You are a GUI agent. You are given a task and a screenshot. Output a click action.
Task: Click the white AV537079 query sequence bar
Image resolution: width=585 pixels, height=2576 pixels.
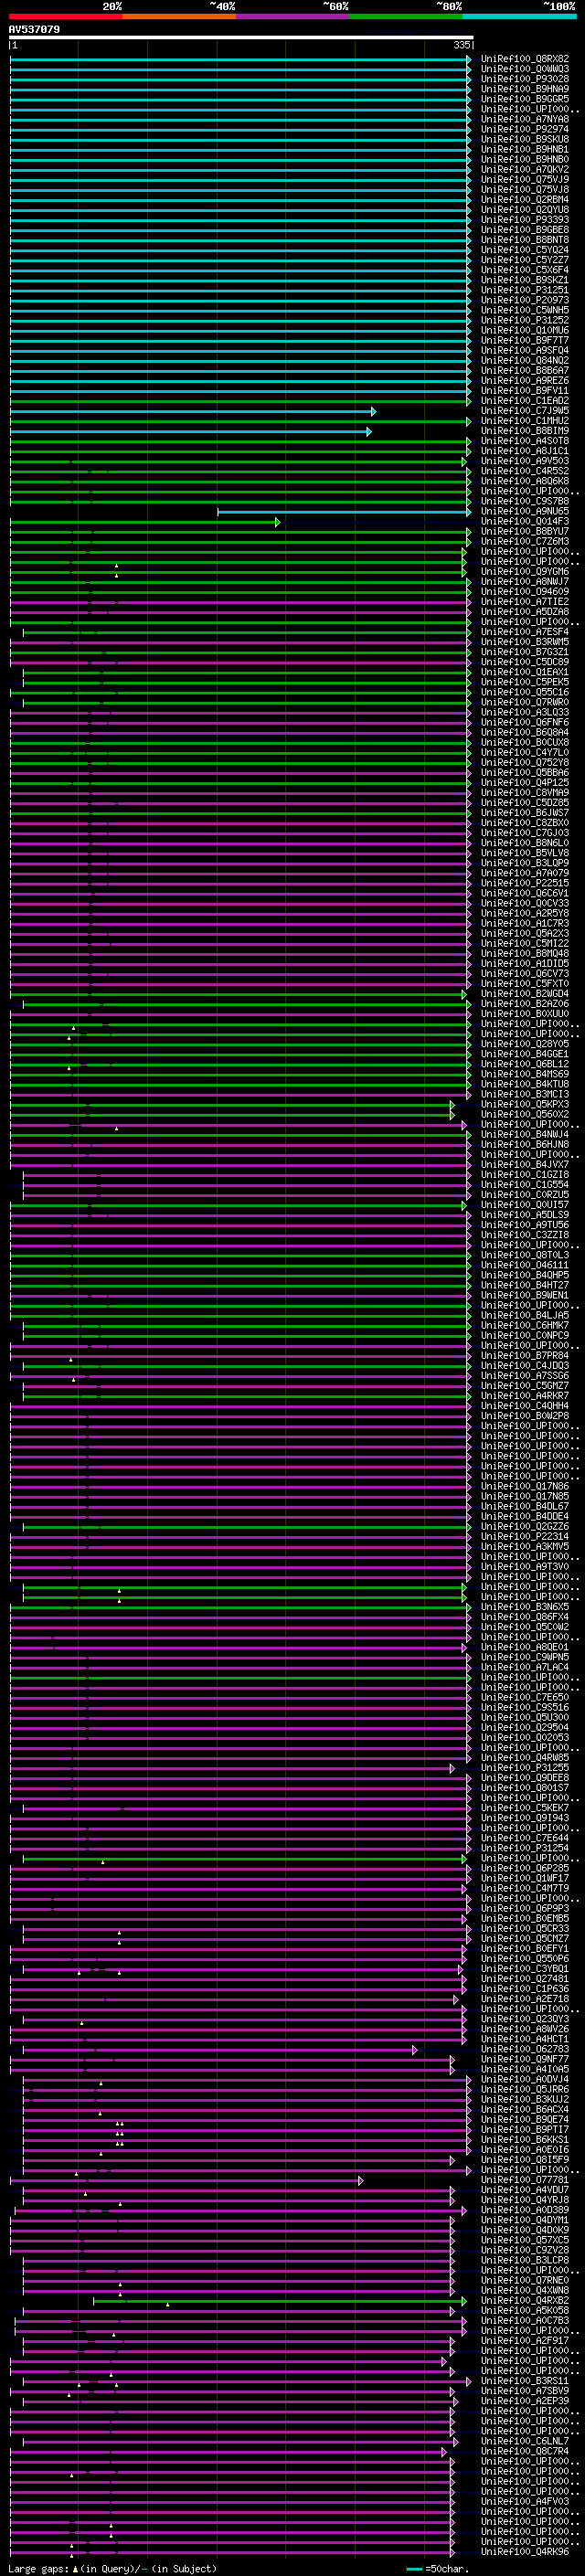(x=241, y=37)
